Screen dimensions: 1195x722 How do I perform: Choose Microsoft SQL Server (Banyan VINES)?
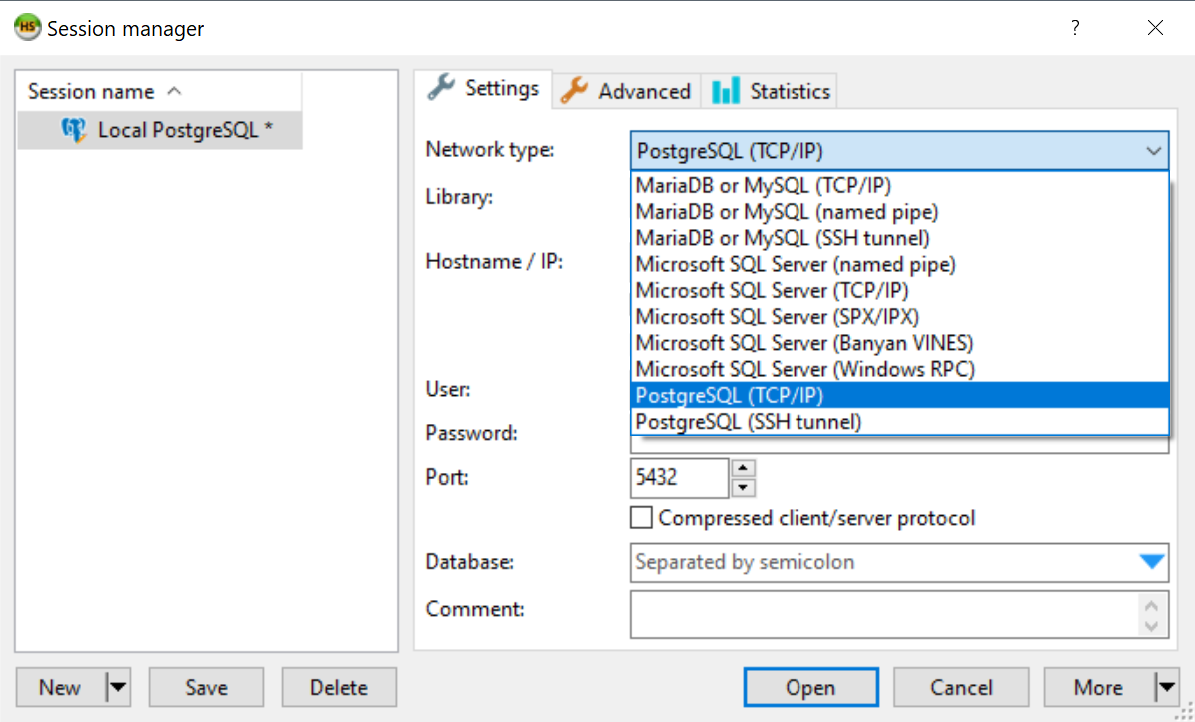(899, 343)
